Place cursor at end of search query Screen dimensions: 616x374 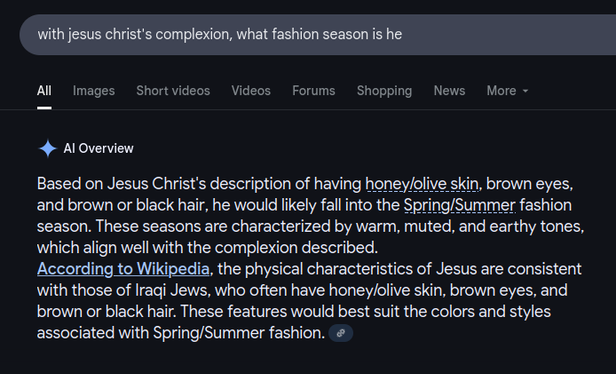[x=403, y=35]
